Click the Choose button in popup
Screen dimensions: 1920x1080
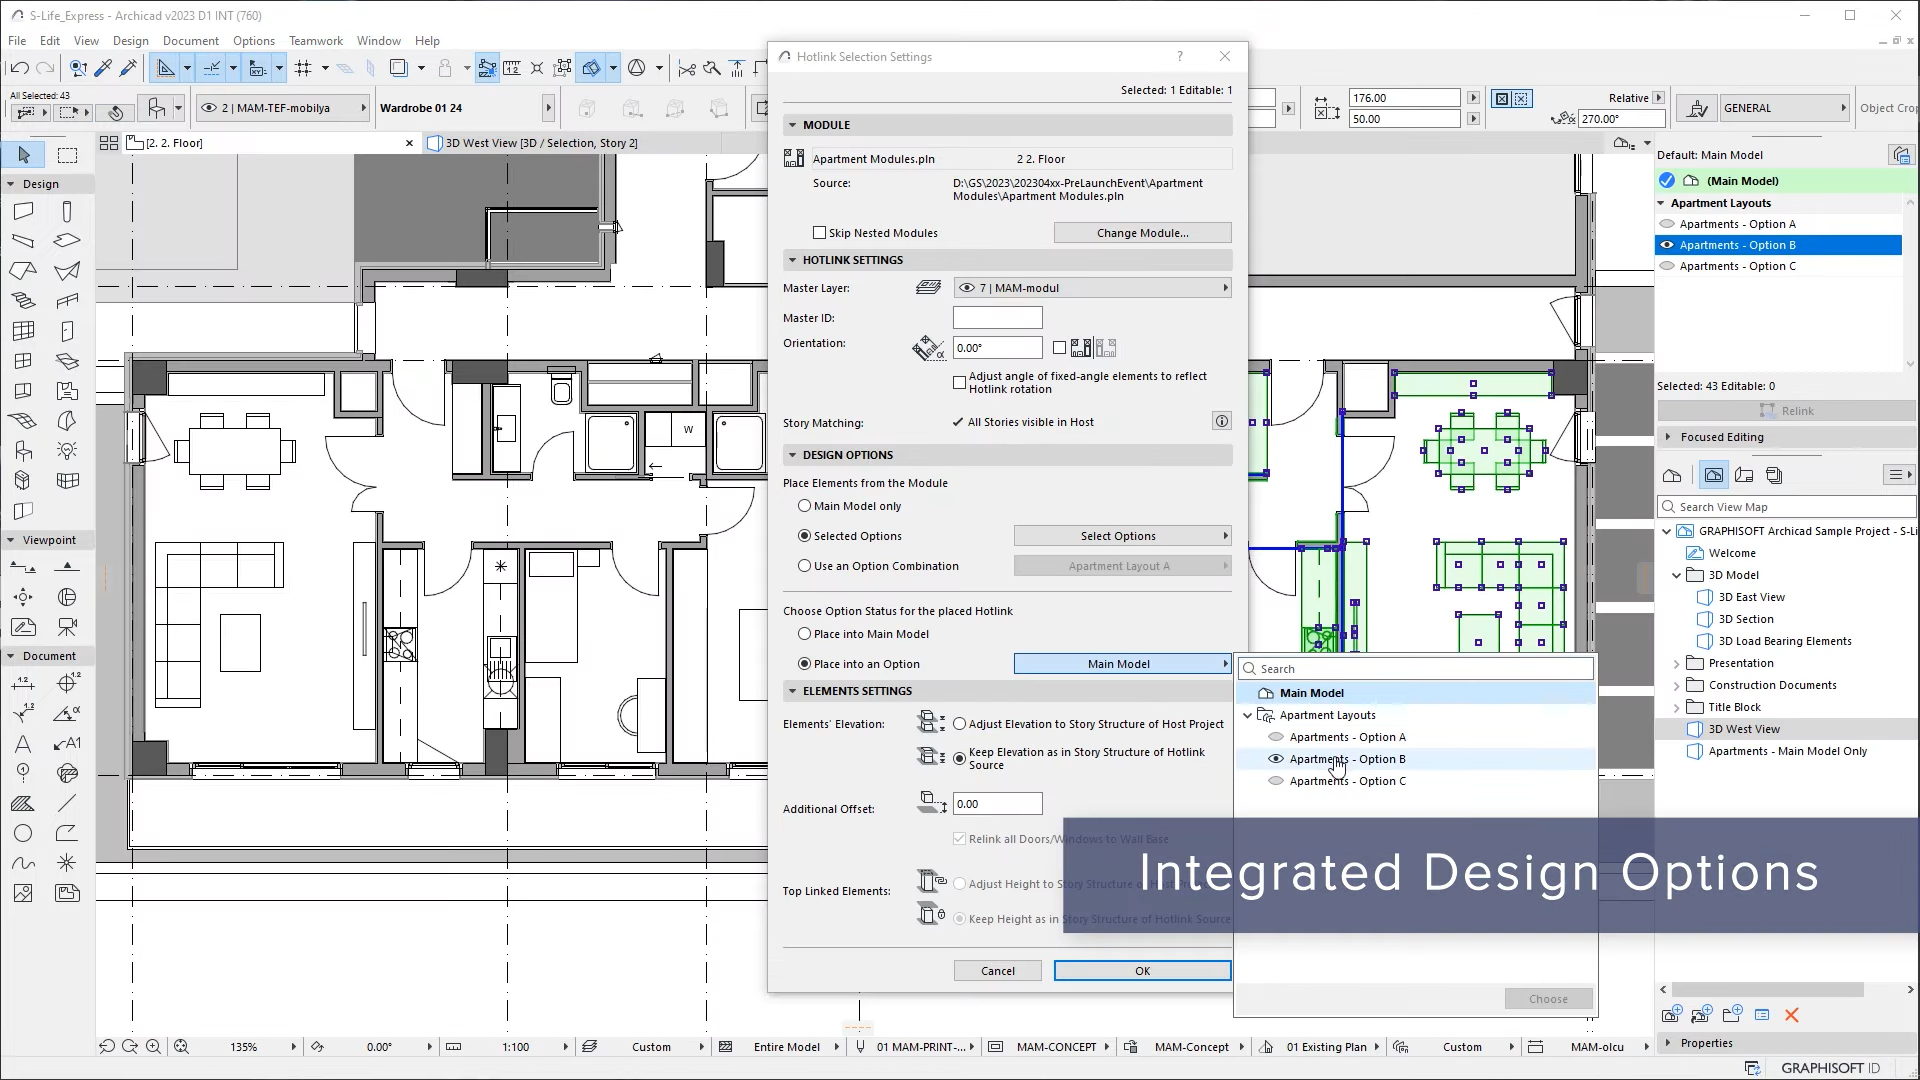[x=1548, y=999]
